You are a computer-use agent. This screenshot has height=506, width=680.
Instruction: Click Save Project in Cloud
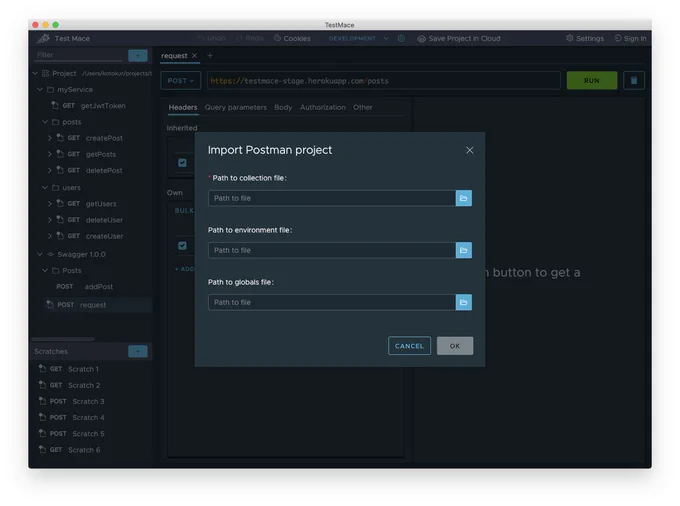pos(459,39)
